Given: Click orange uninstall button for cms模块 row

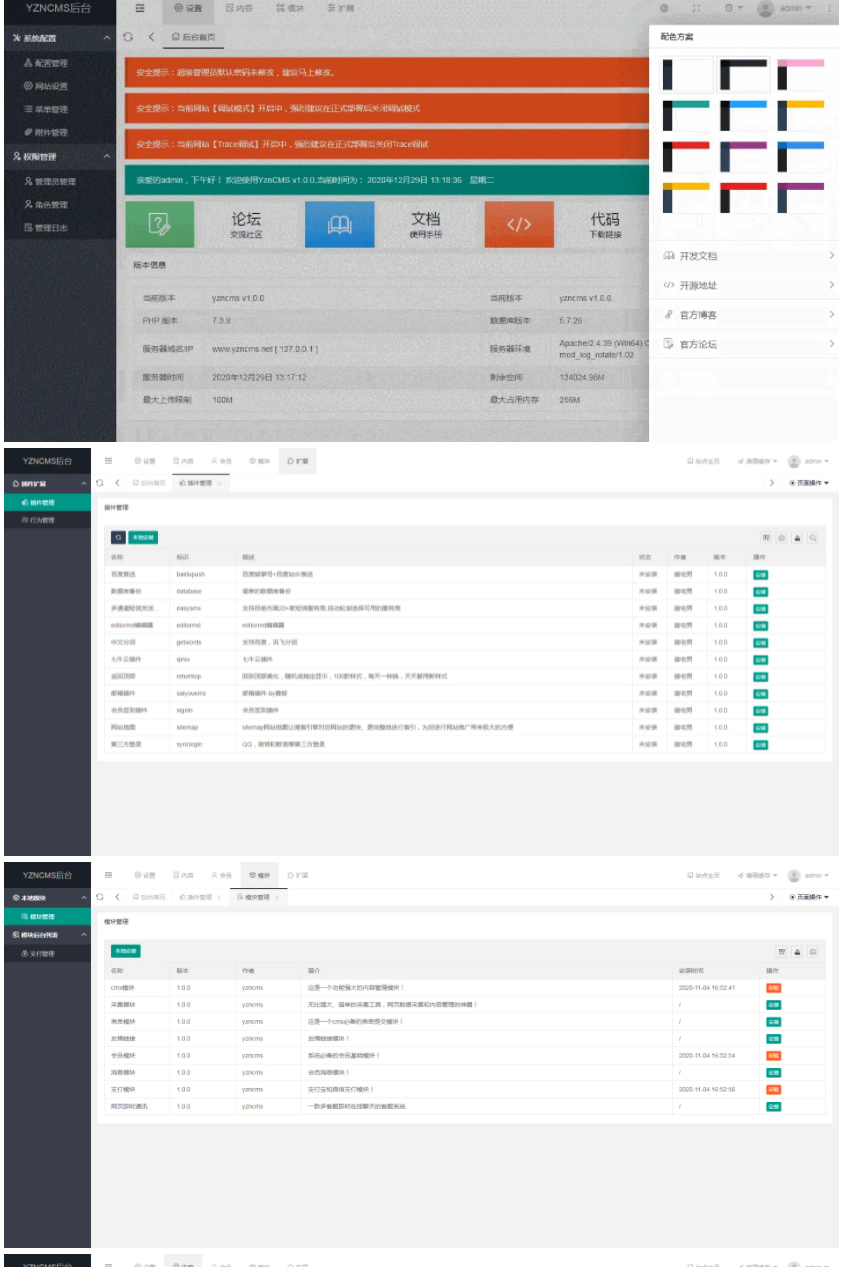Looking at the screenshot, I should coord(773,988).
